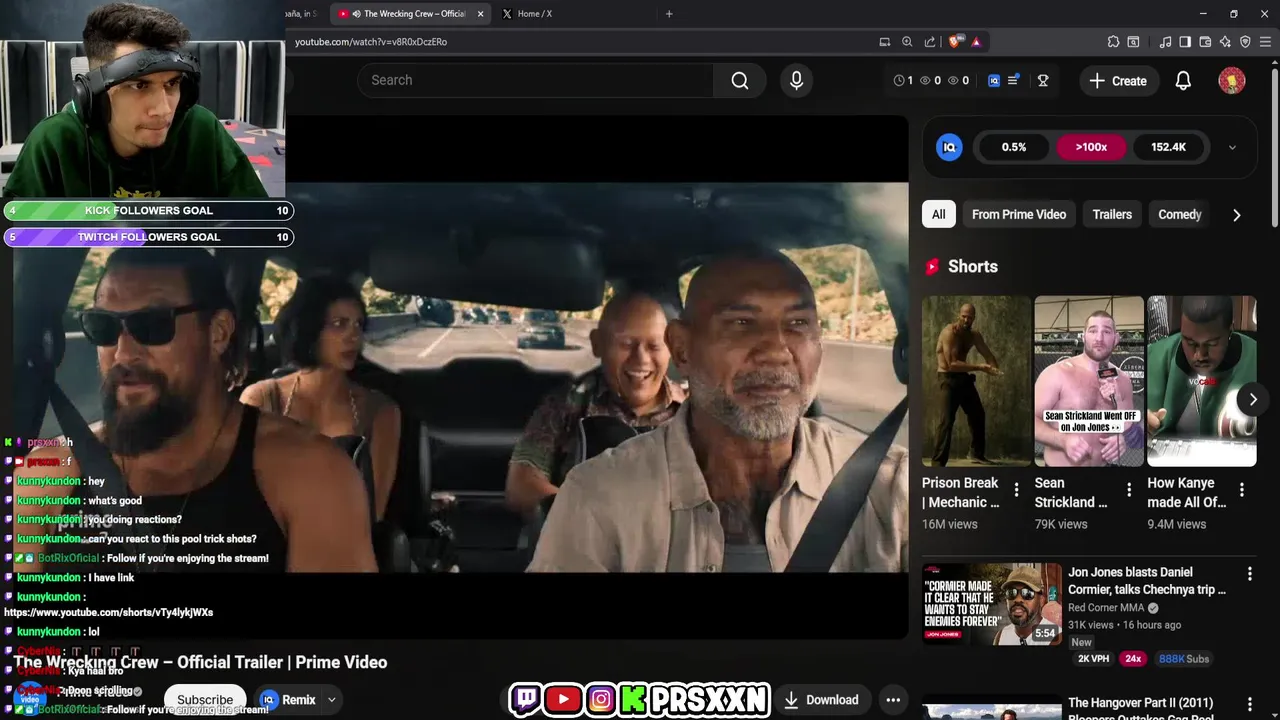
Task: Click the Remix button
Action: point(289,700)
